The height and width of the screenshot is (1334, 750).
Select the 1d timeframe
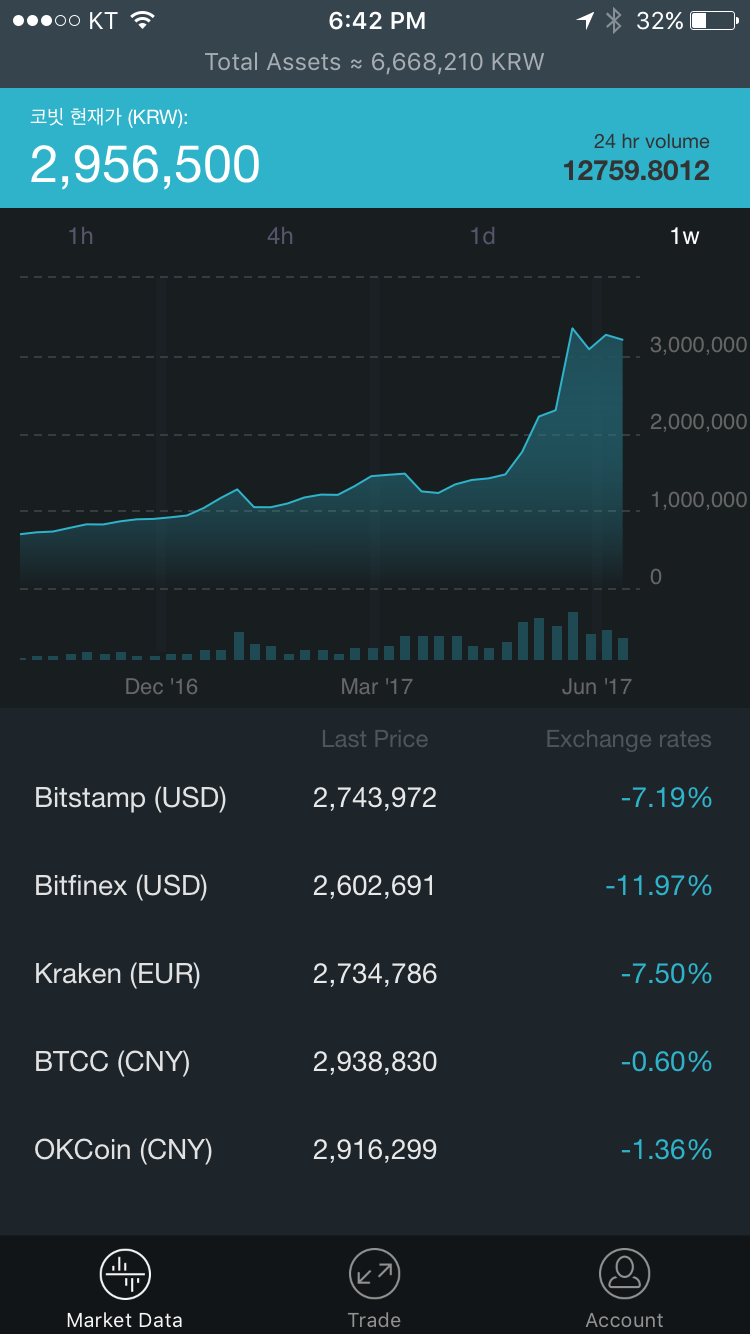[x=482, y=236]
